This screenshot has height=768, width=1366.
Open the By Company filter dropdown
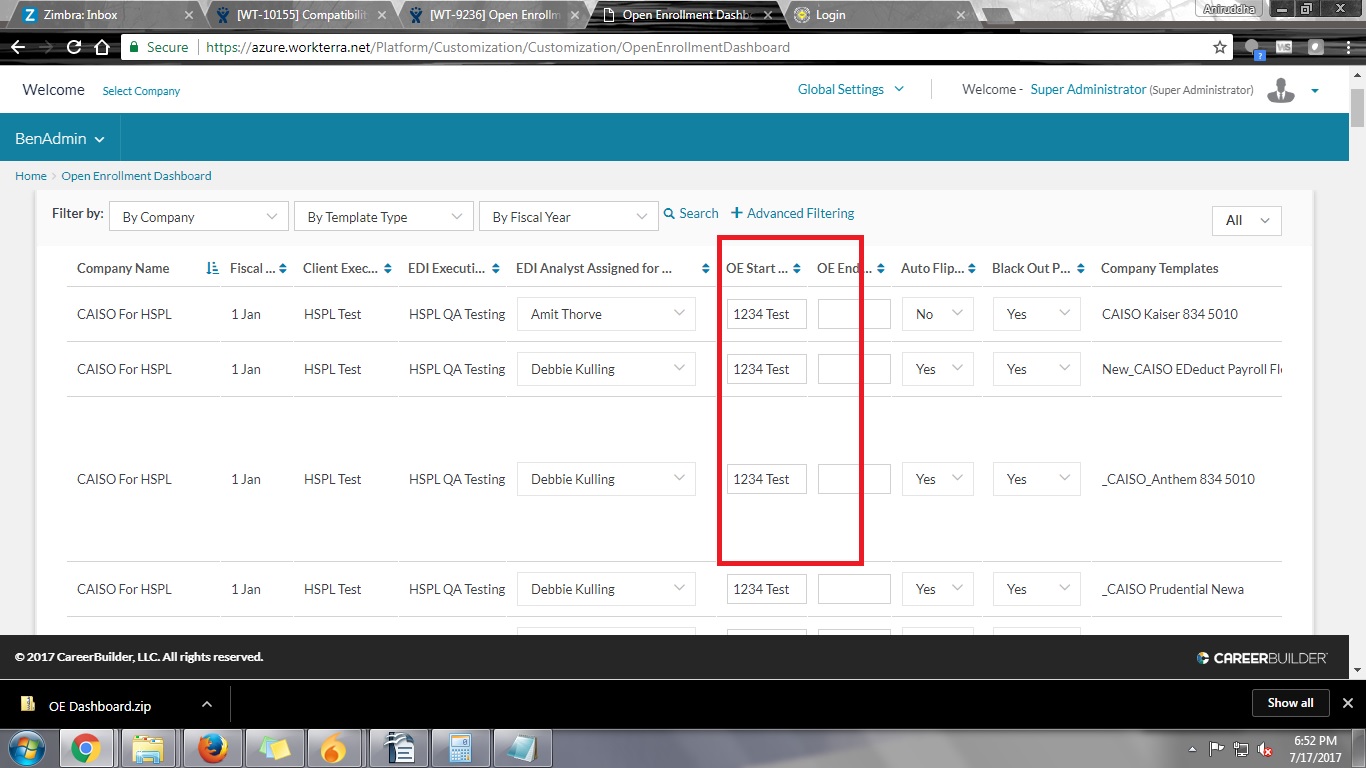pyautogui.click(x=198, y=217)
